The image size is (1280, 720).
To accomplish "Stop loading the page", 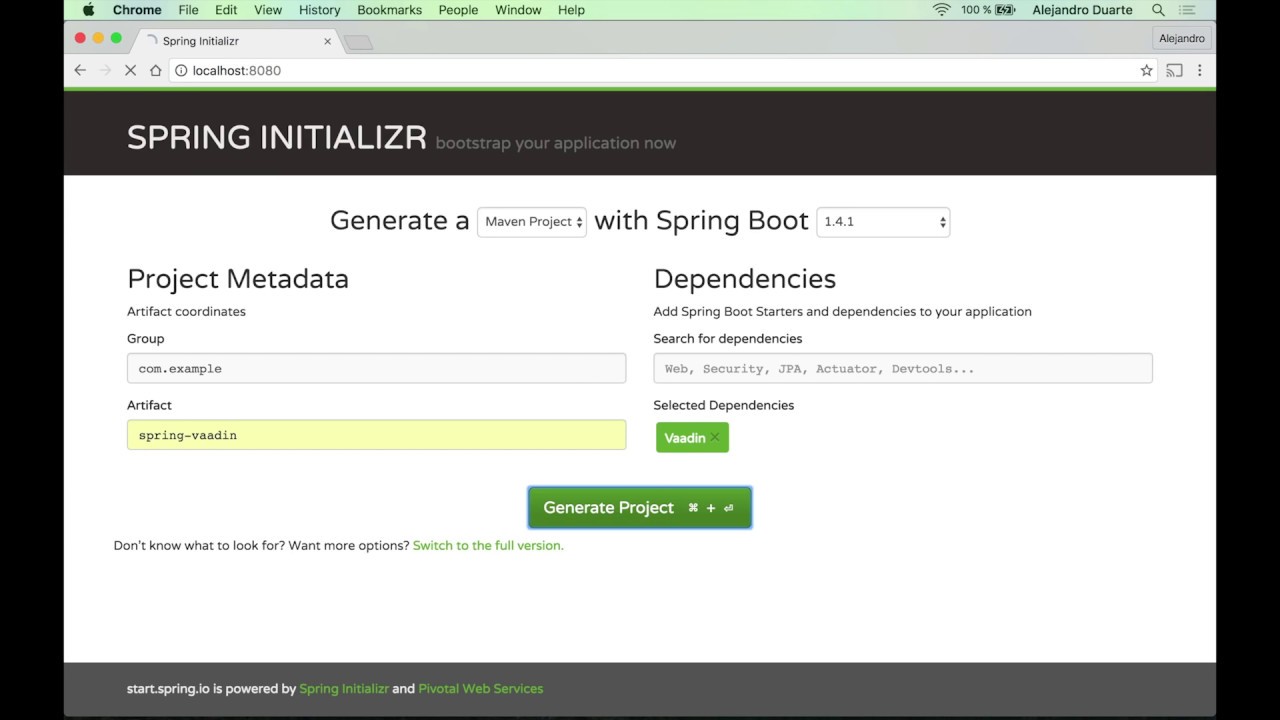I will (x=130, y=70).
